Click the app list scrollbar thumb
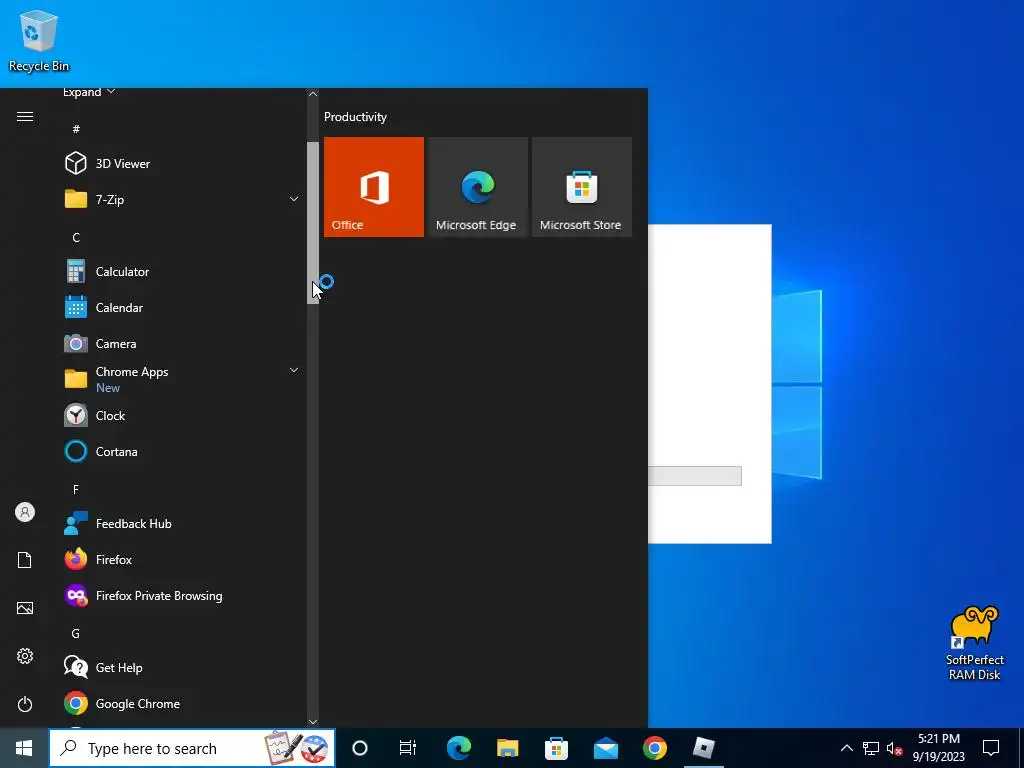Screen dimensions: 1024x768 [x=313, y=222]
